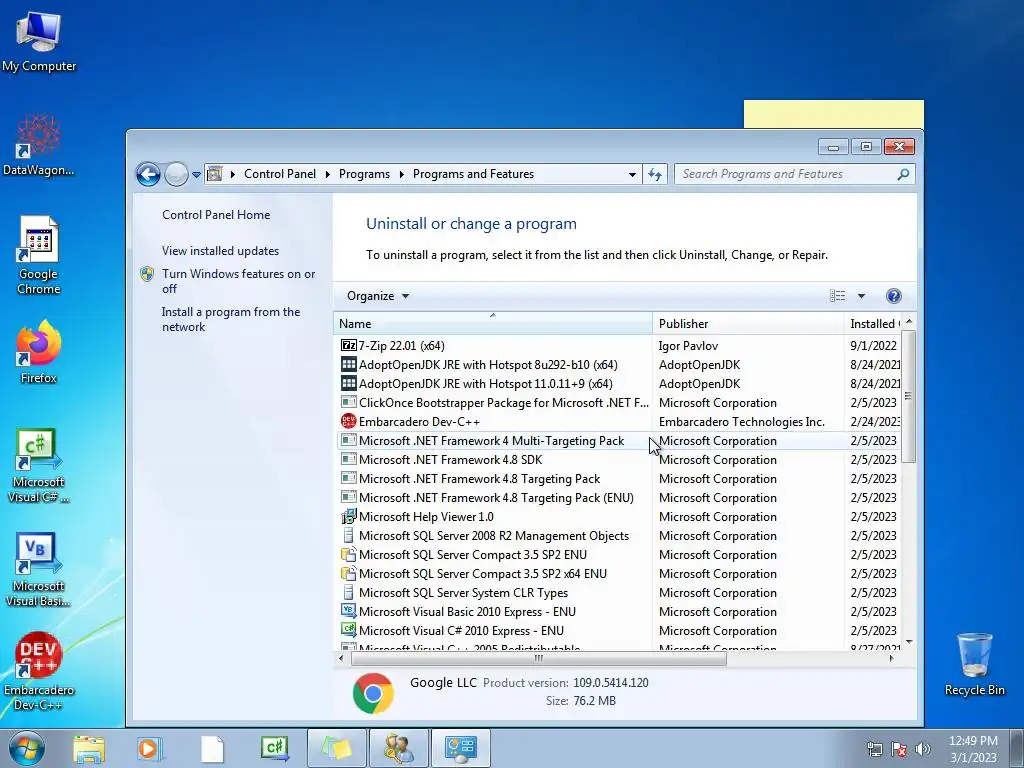Open Visual C# taskbar icon
This screenshot has height=768, width=1024.
274,749
